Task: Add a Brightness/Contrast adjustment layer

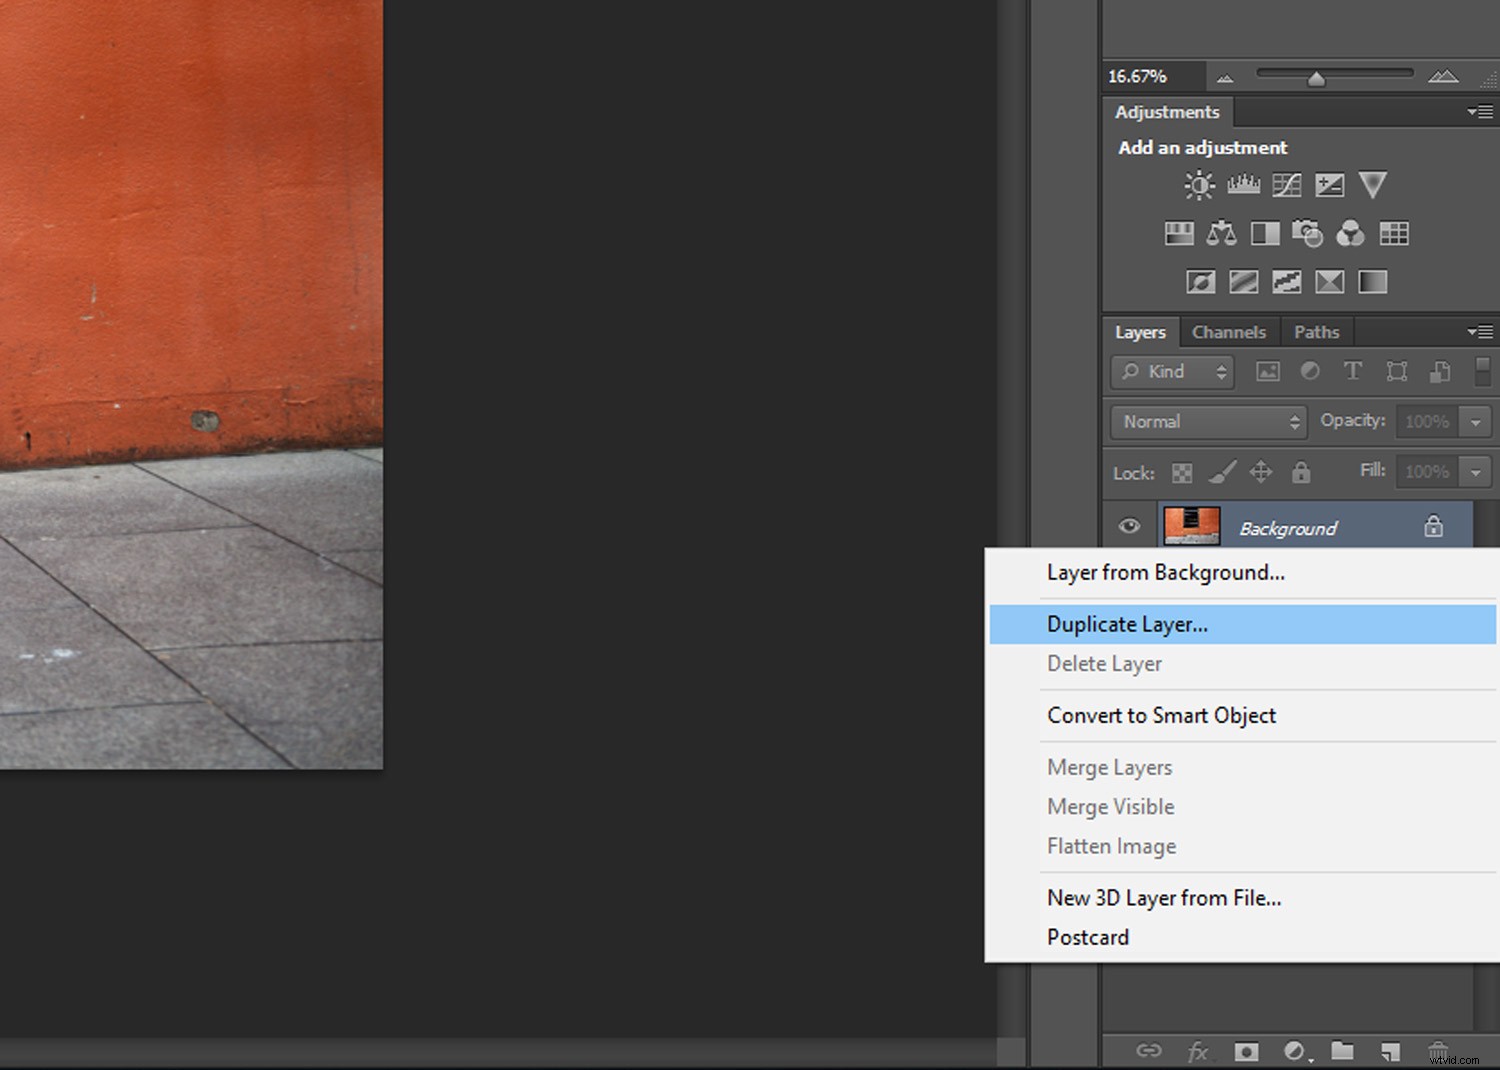Action: tap(1198, 185)
